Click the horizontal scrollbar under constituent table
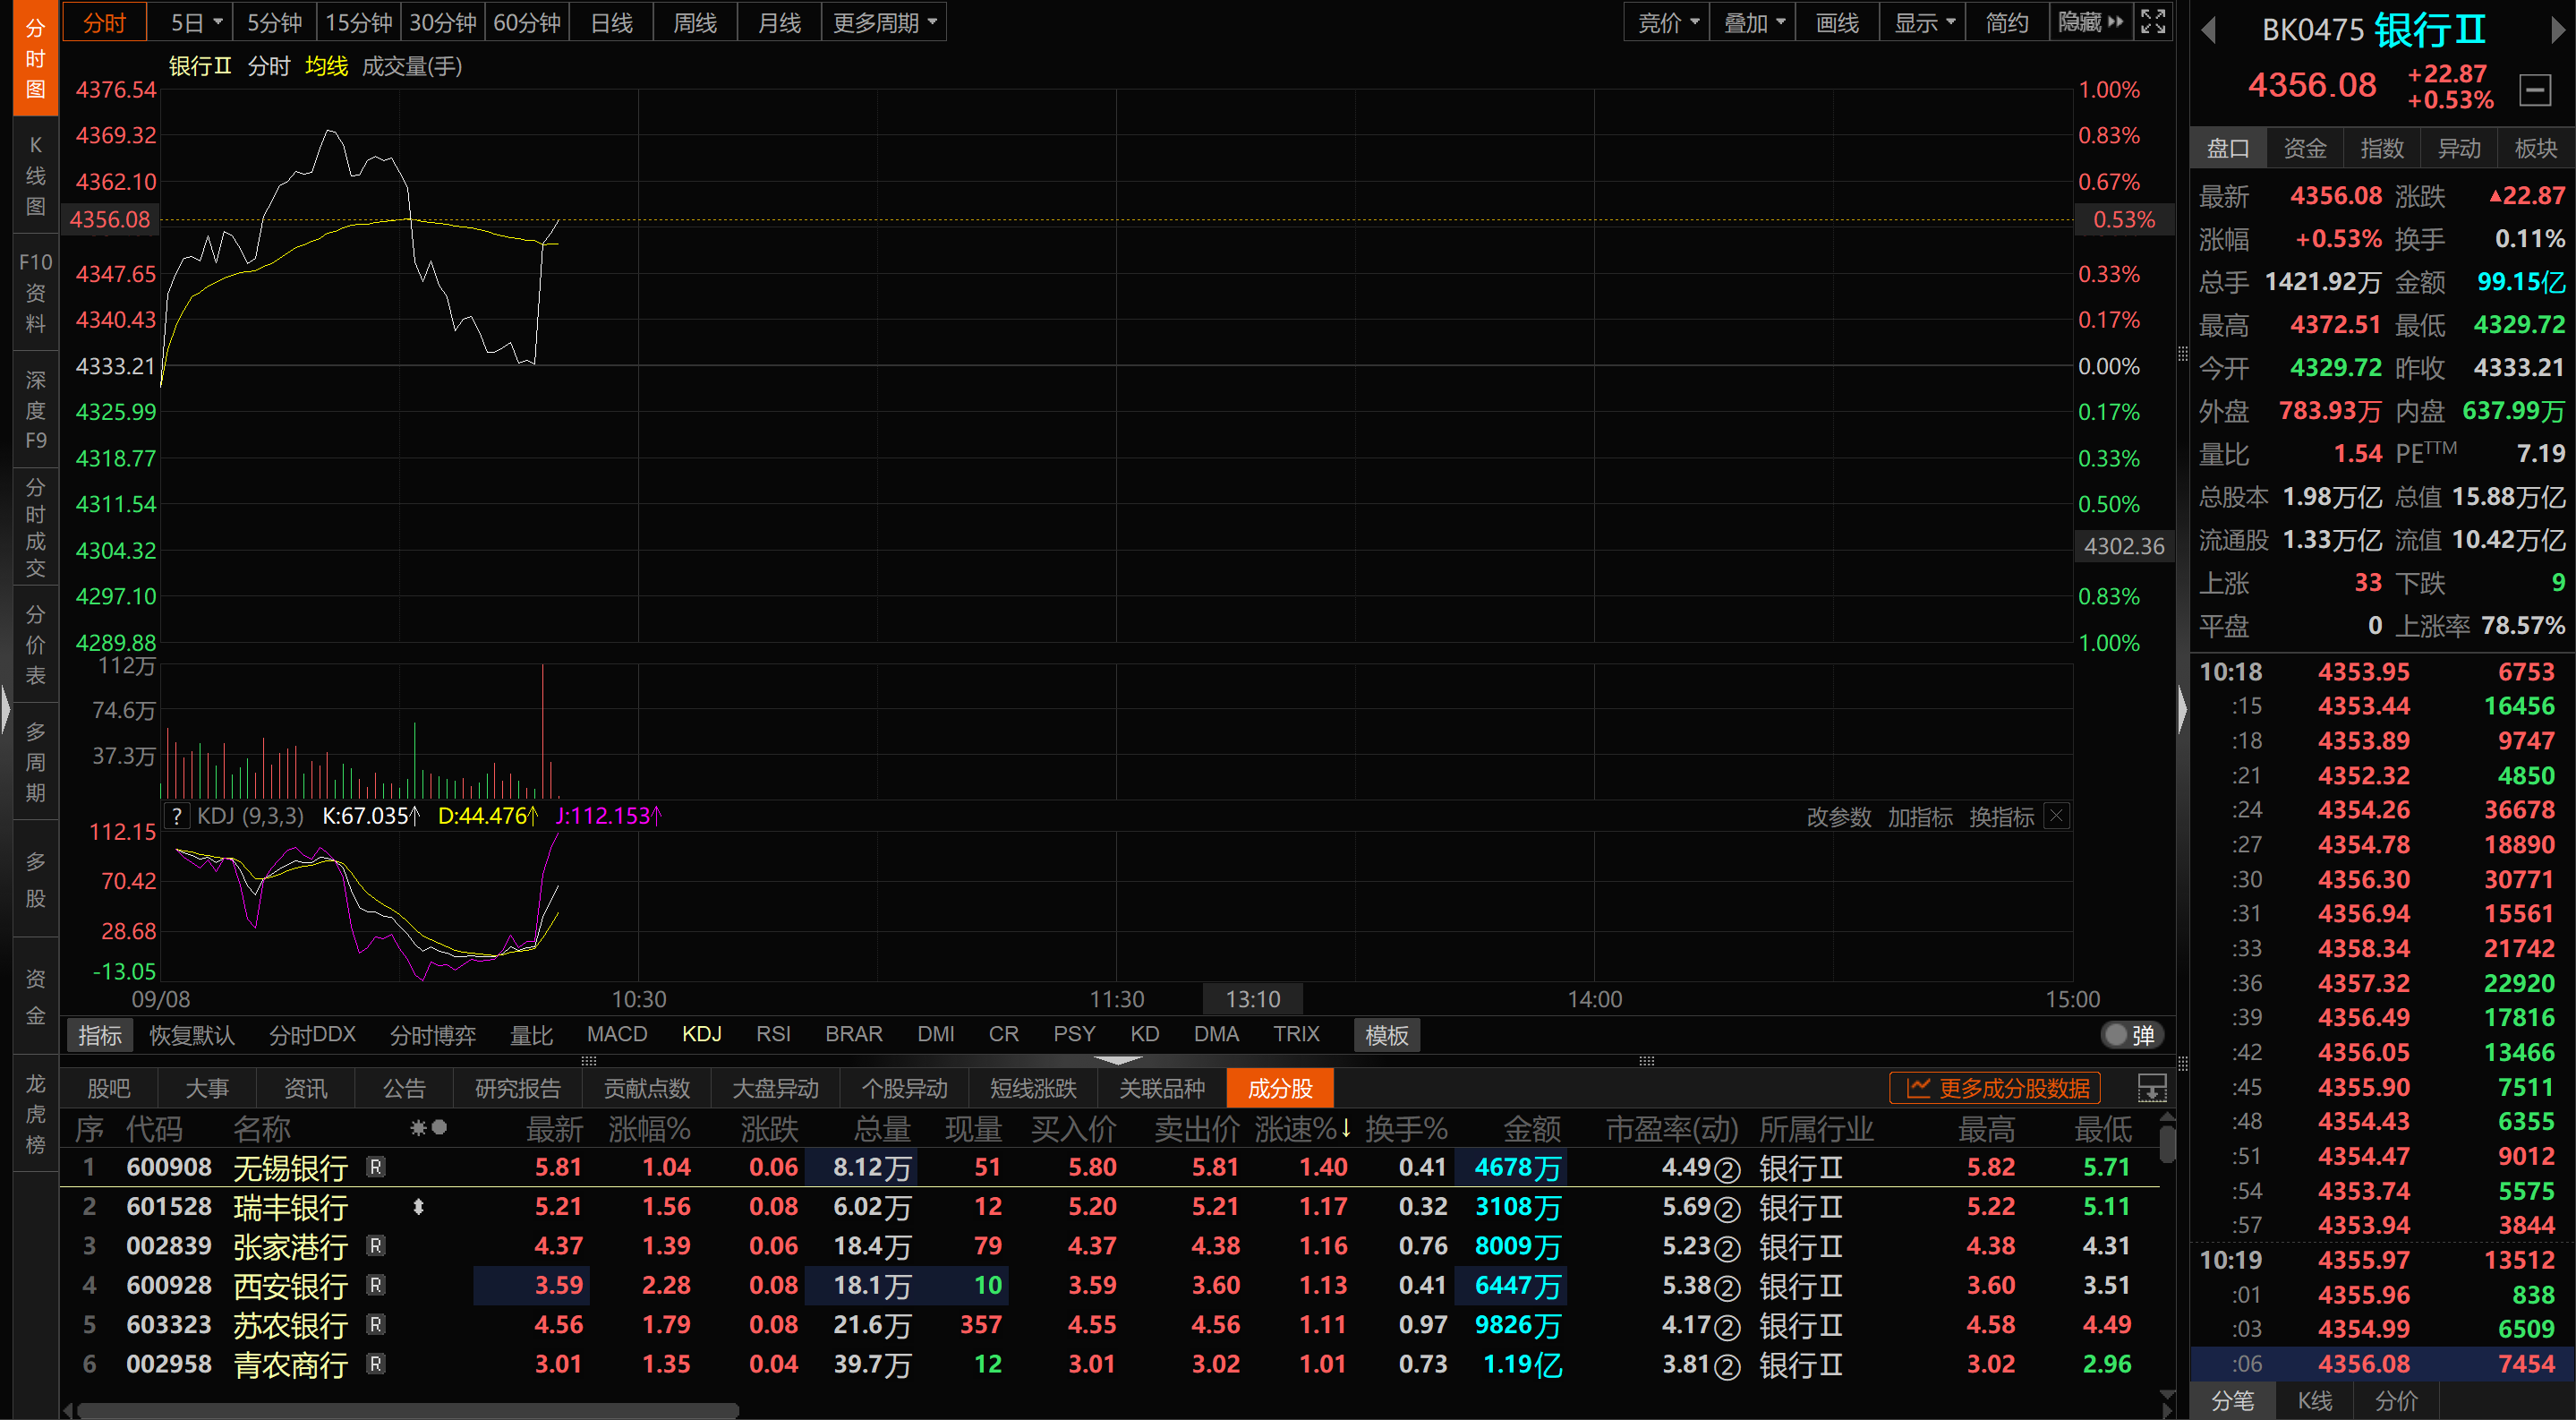Image resolution: width=2576 pixels, height=1420 pixels. pyautogui.click(x=408, y=1410)
